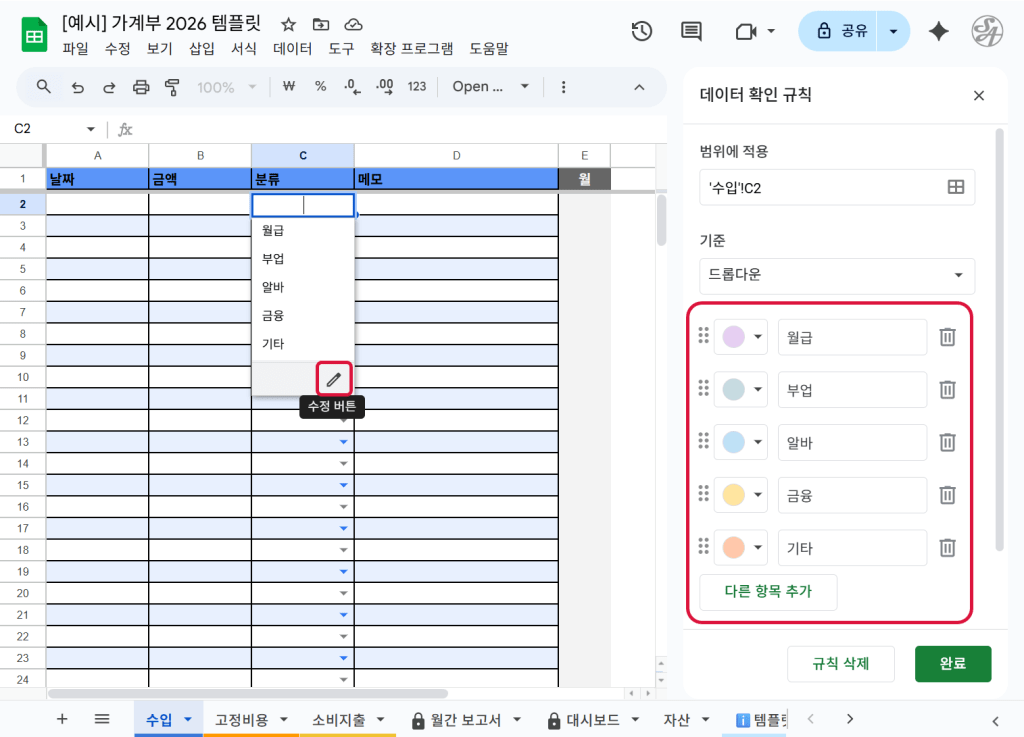Collapse the toolbar with the up chevron
The image size is (1024, 737).
[x=640, y=87]
